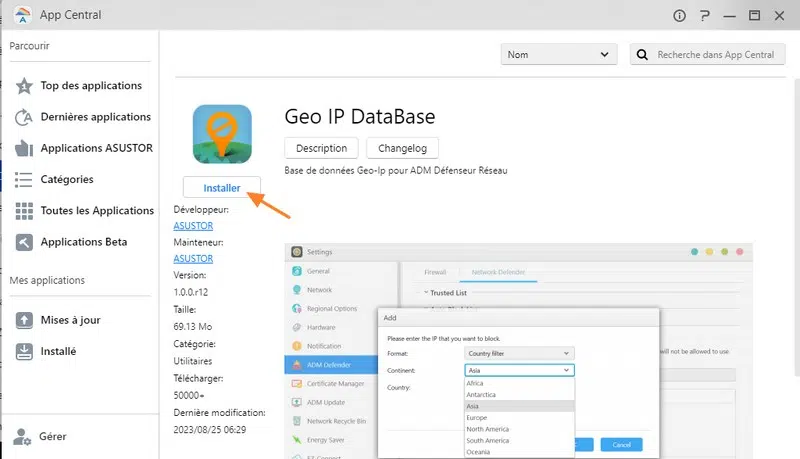
Task: Open the ASUSTOR maintainer link
Action: (193, 259)
